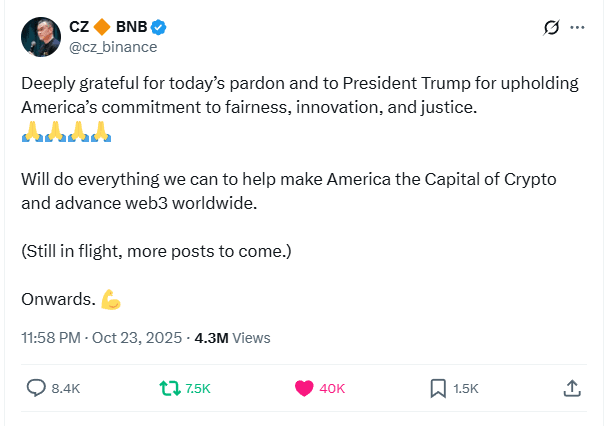
Task: Open CZ's profile picture
Action: click(40, 36)
